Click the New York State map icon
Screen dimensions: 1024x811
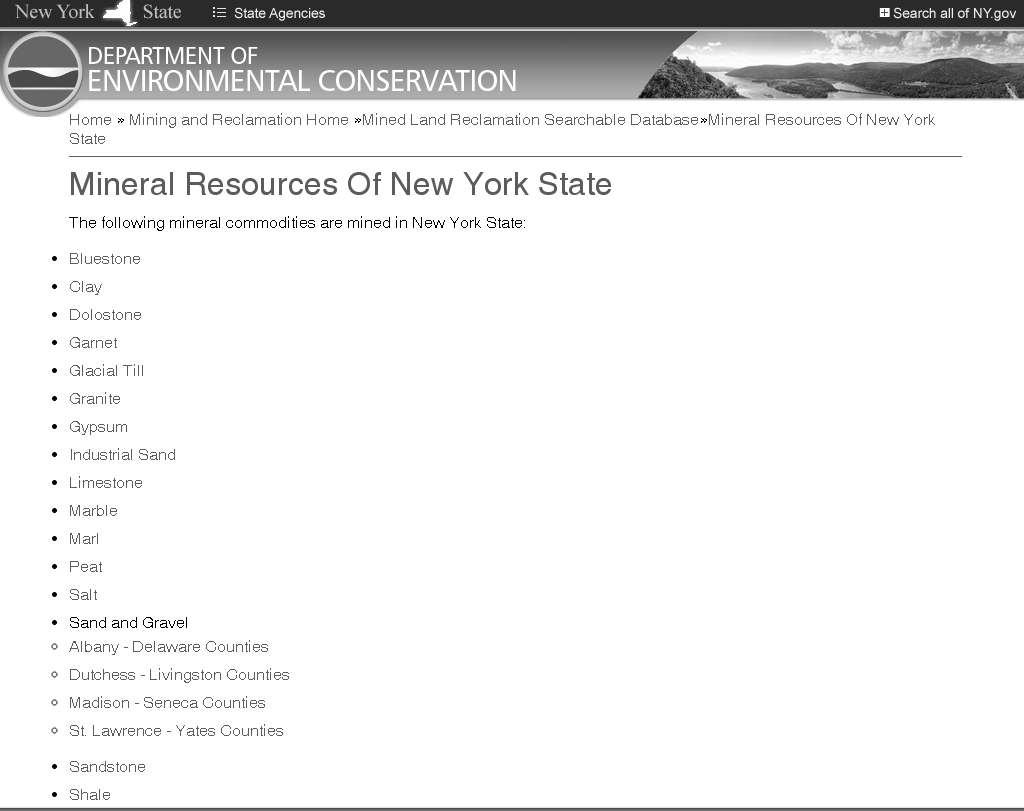point(119,14)
